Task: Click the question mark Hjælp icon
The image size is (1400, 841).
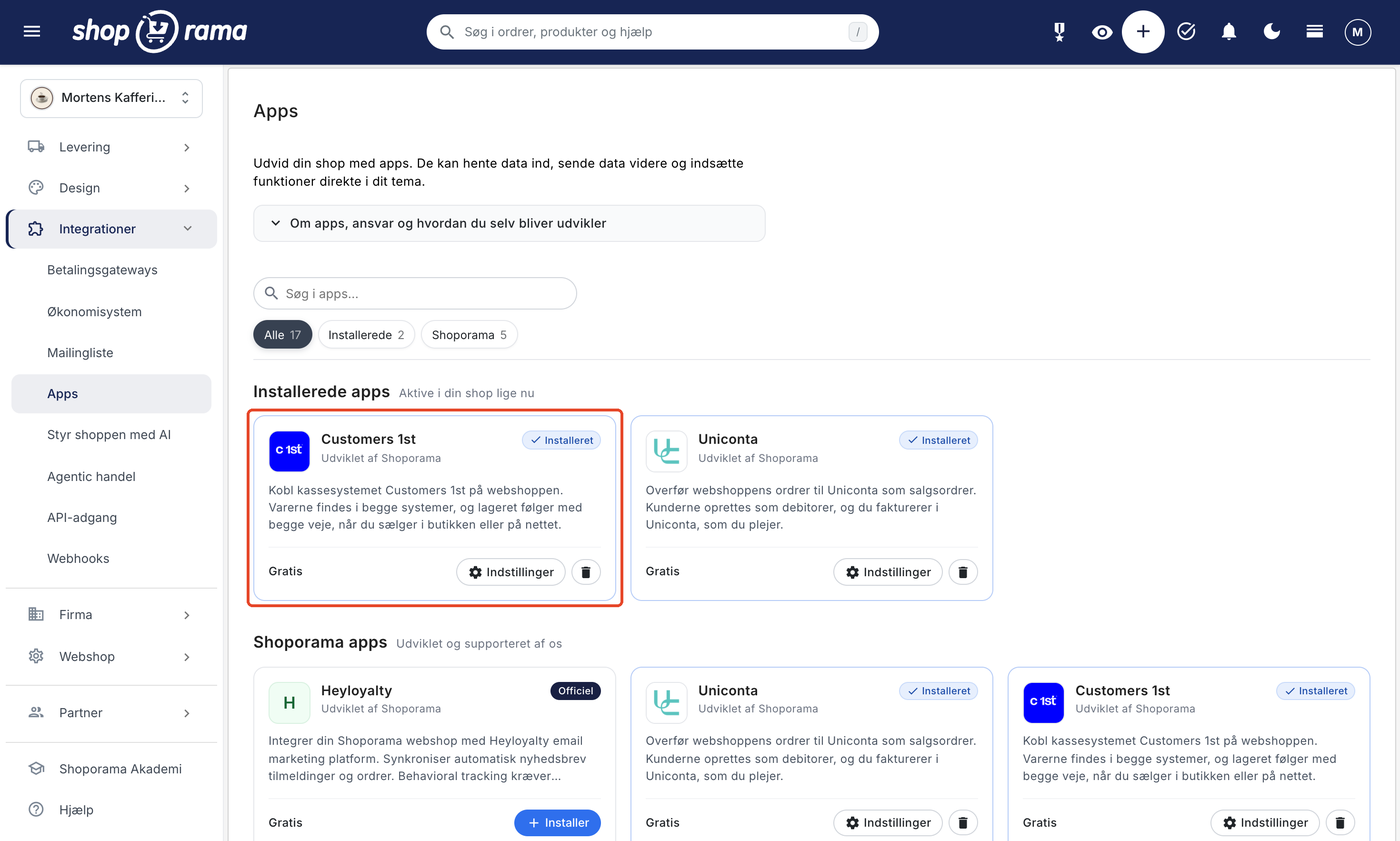Action: click(x=36, y=810)
